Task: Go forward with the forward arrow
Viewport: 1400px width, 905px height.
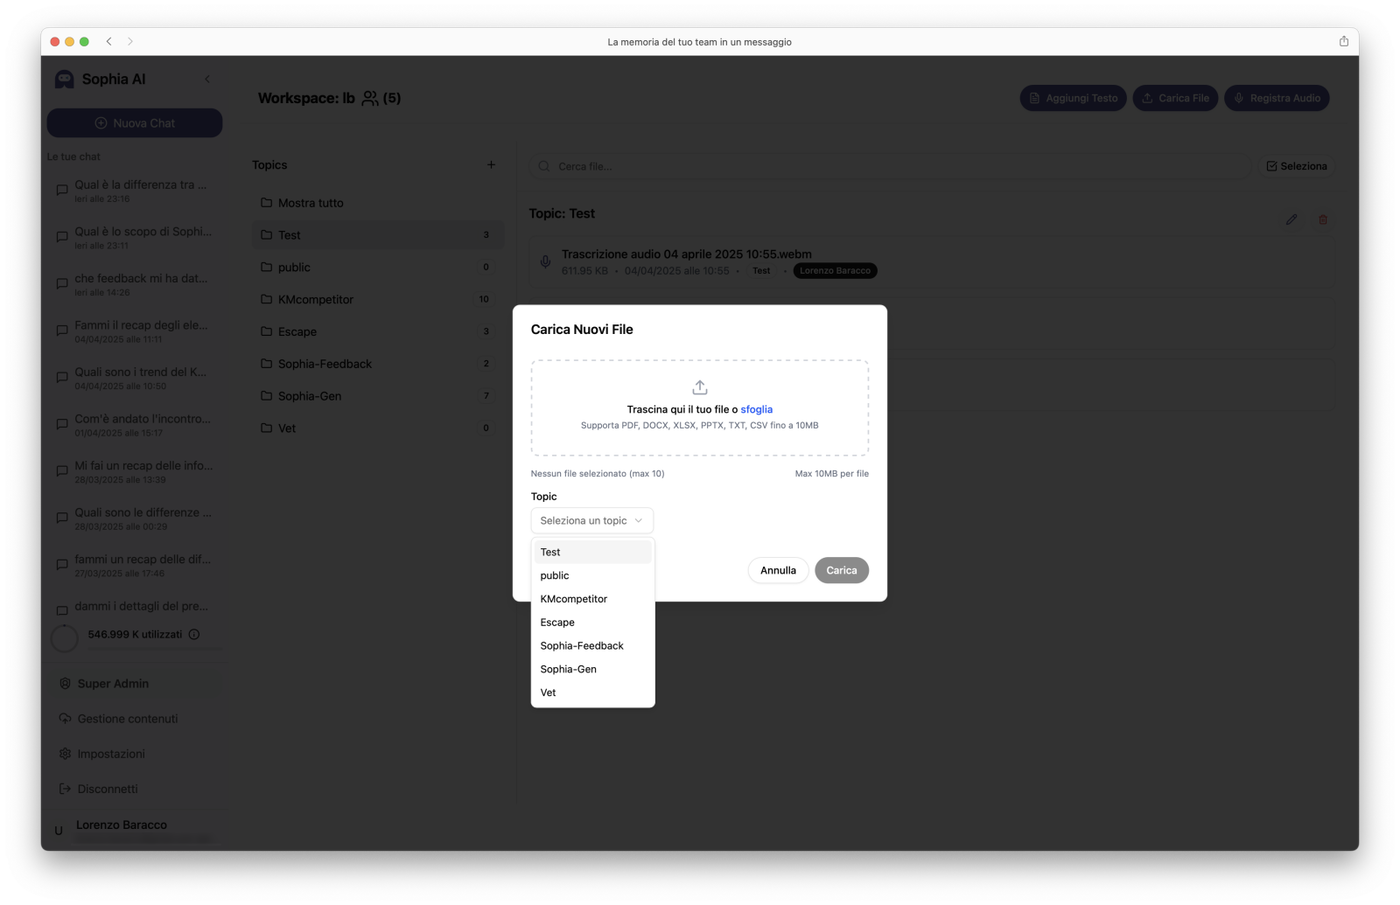Action: [x=130, y=42]
